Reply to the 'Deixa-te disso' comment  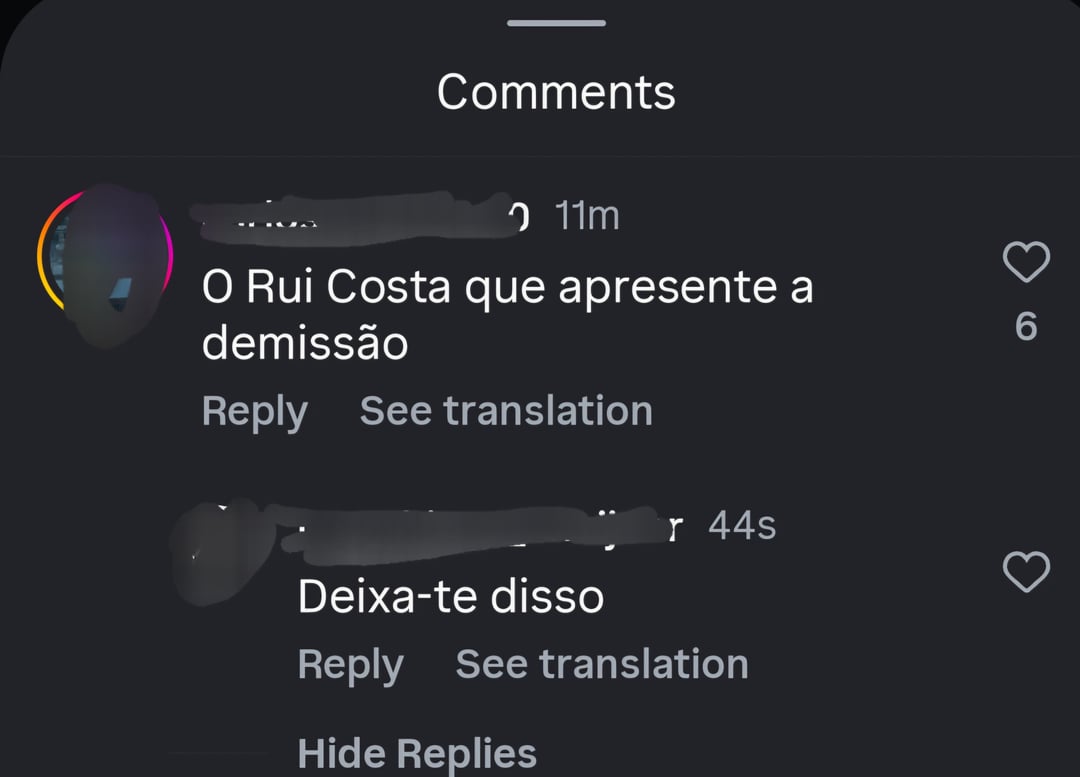click(x=350, y=665)
